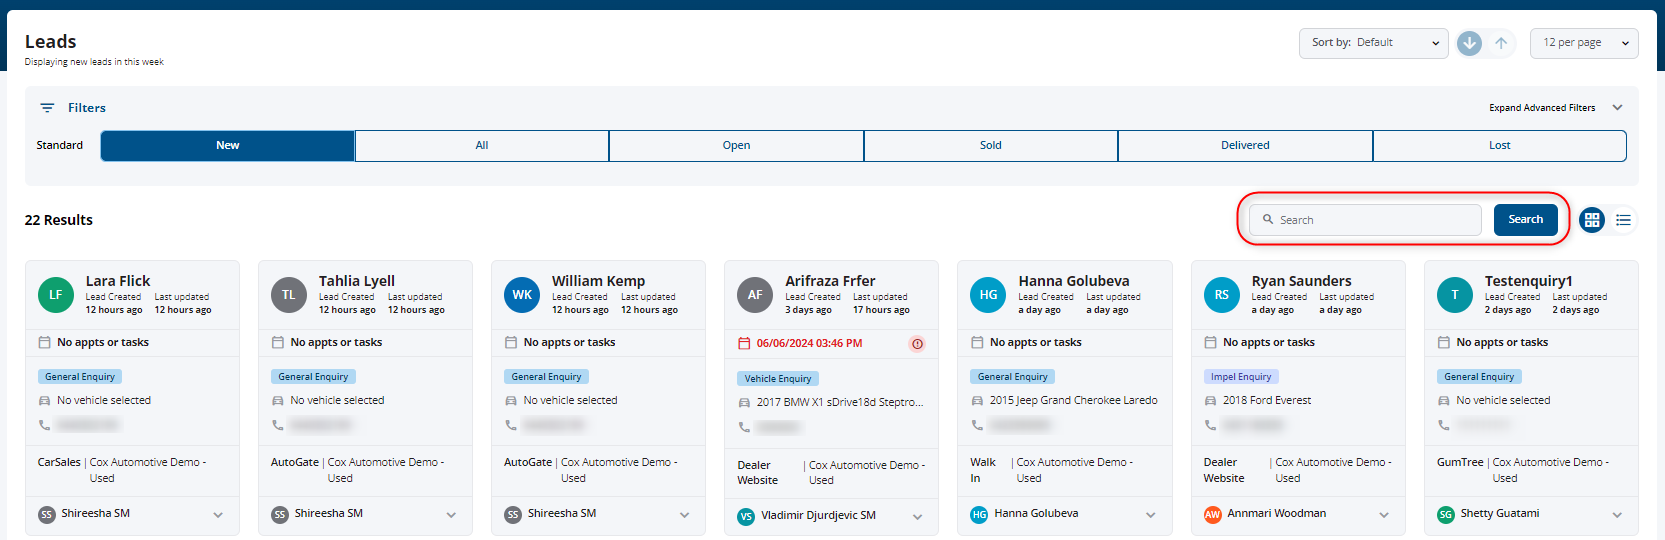
Task: Select the Open filter tab
Action: (736, 145)
